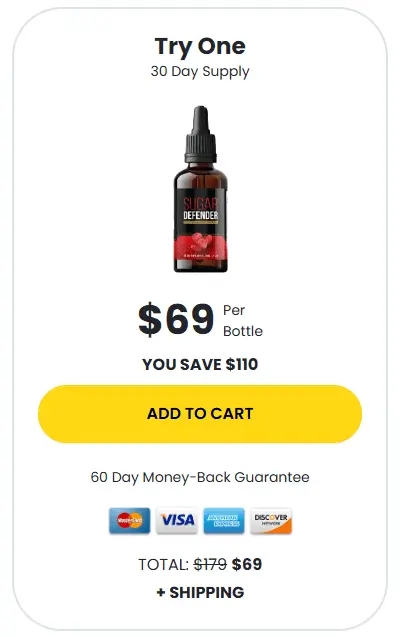
Task: Click the Sugar Defender label on the bottle
Action: pyautogui.click(x=201, y=210)
